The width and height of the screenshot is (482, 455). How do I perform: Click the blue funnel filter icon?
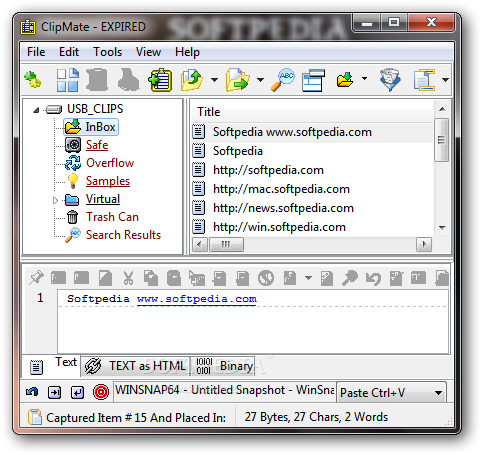coord(389,80)
